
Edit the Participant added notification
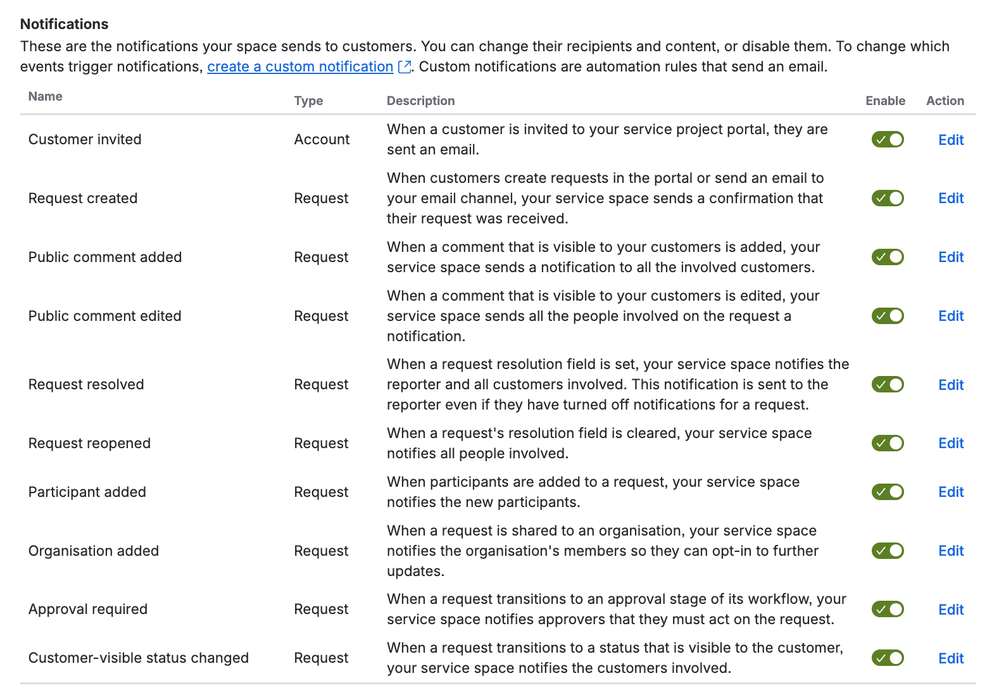(950, 491)
